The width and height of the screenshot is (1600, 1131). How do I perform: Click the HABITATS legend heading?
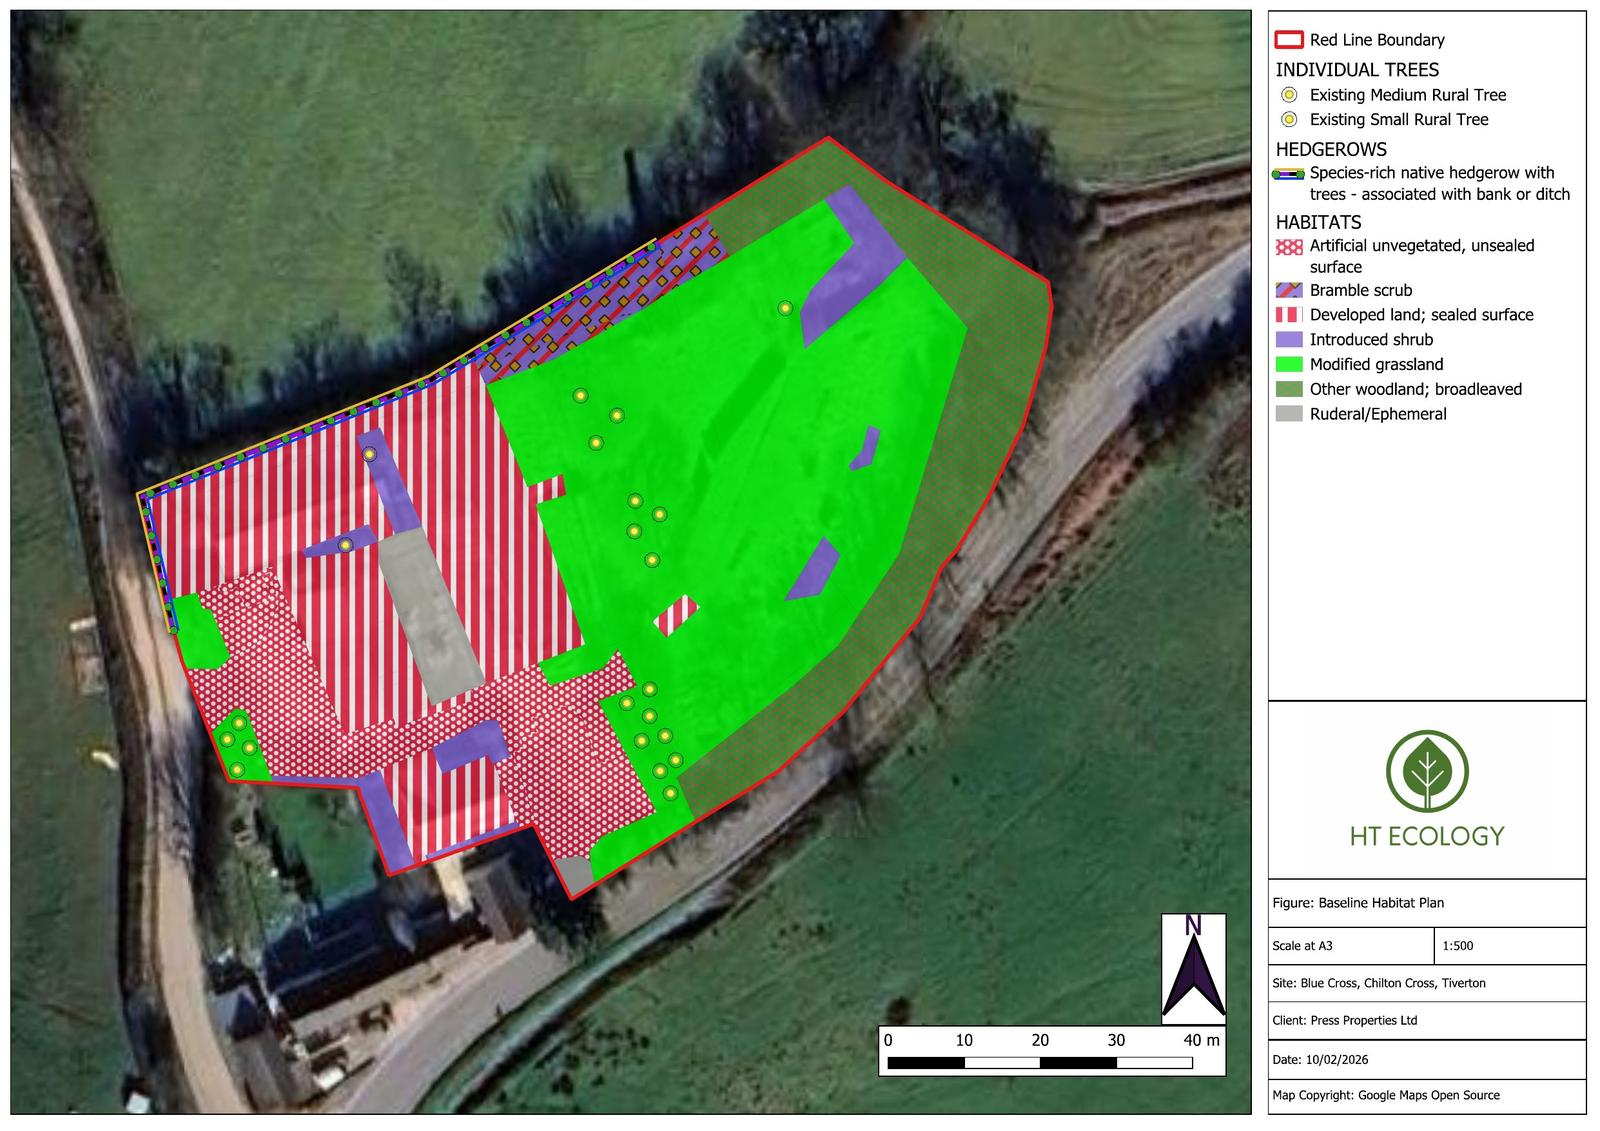click(x=1318, y=222)
